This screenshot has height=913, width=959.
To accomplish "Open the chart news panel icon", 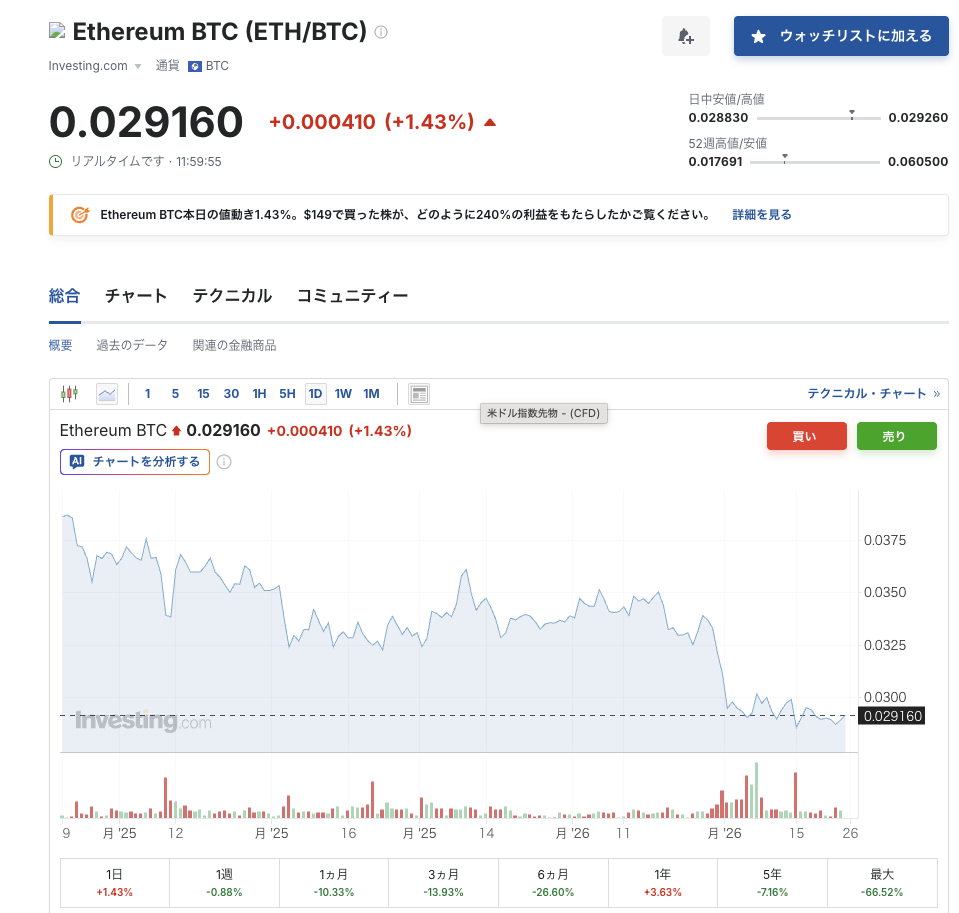I will 419,394.
